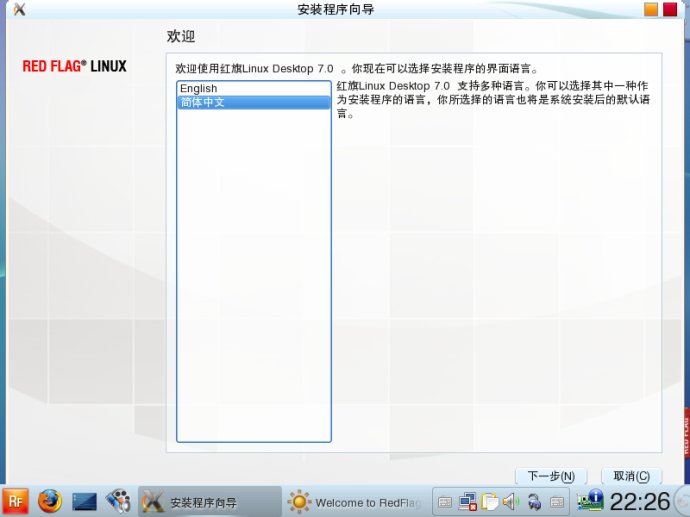Image resolution: width=690 pixels, height=517 pixels.
Task: Close the installer with red title button
Action: click(670, 9)
